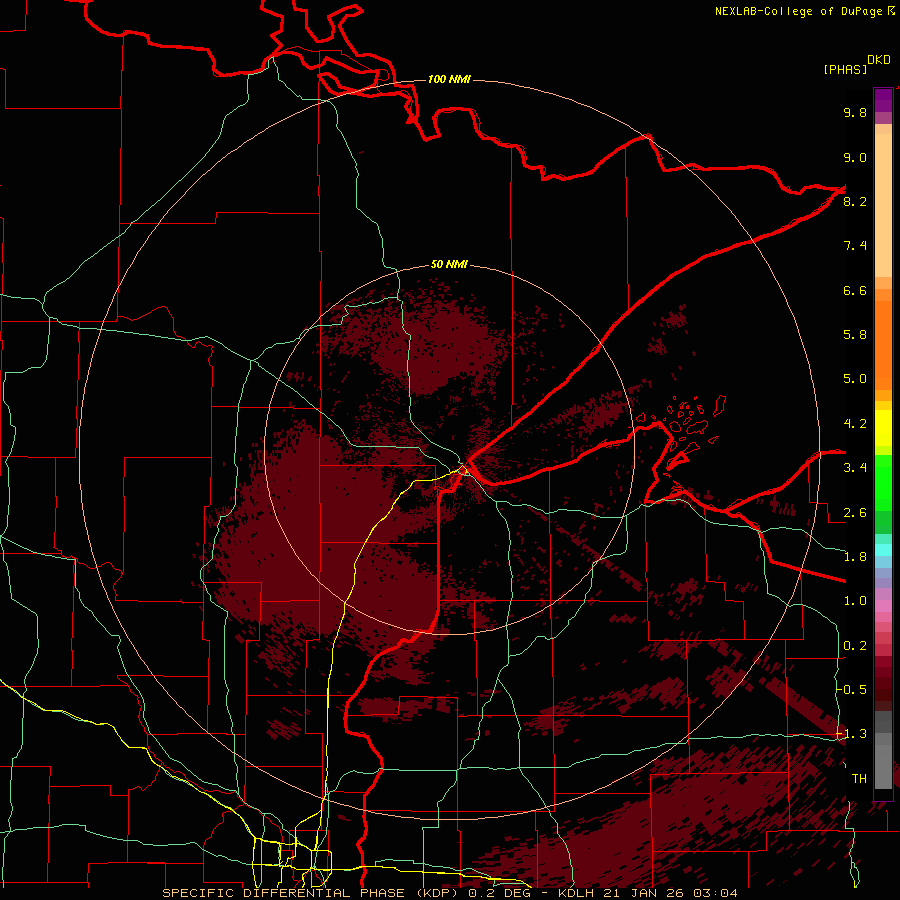The image size is (900, 900).
Task: Click the 9.0 value on the color scale
Action: pos(855,157)
